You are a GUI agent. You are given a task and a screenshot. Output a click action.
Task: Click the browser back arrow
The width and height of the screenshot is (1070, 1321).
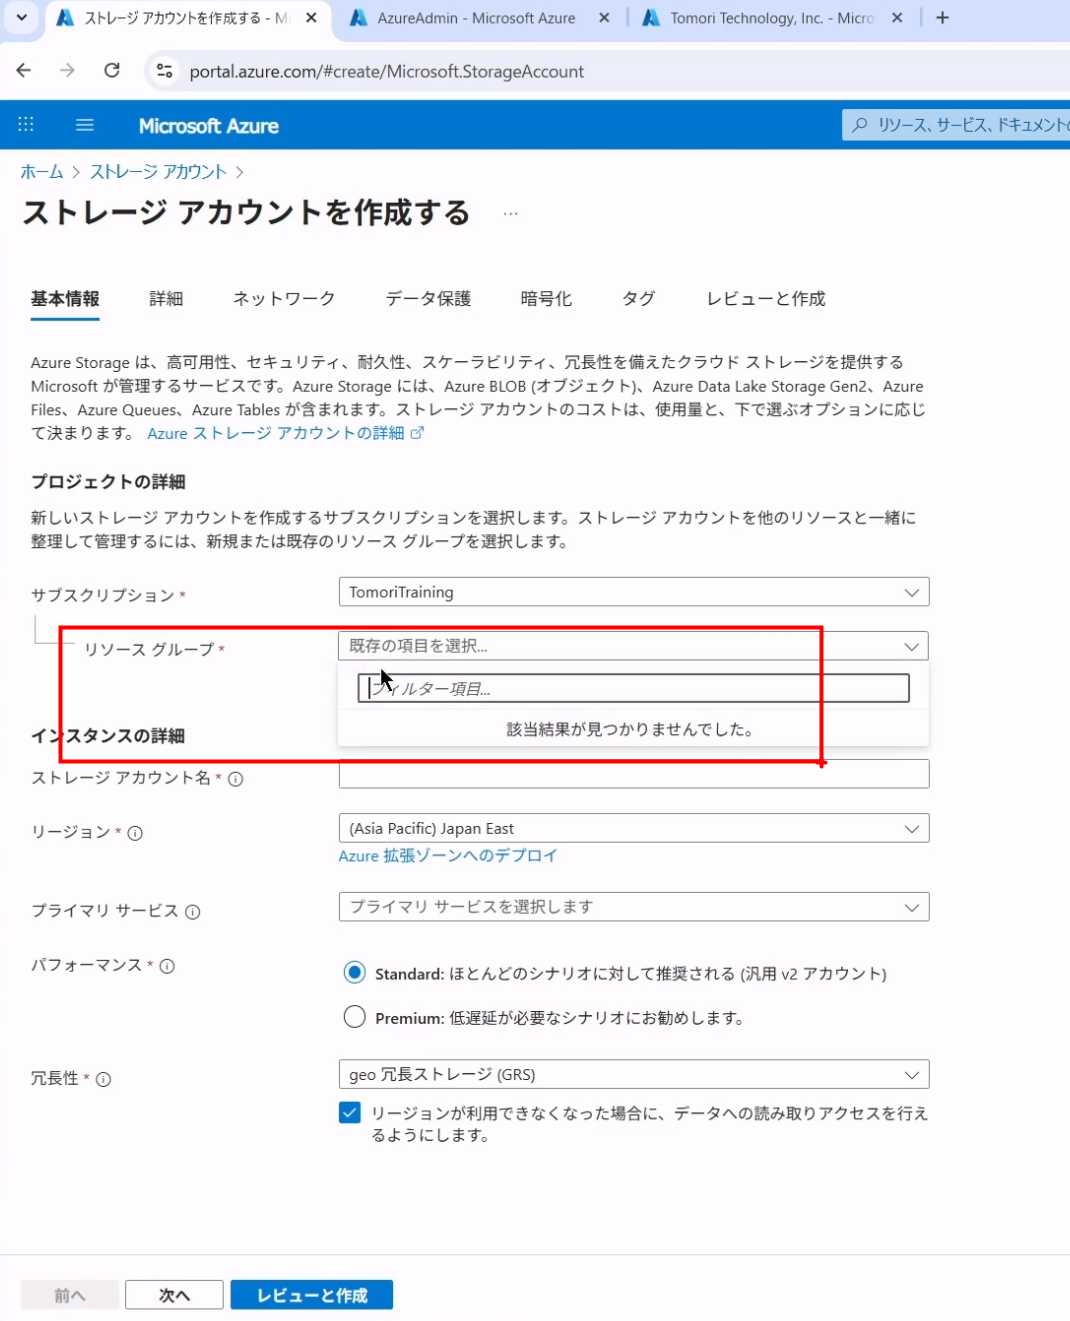(x=24, y=71)
